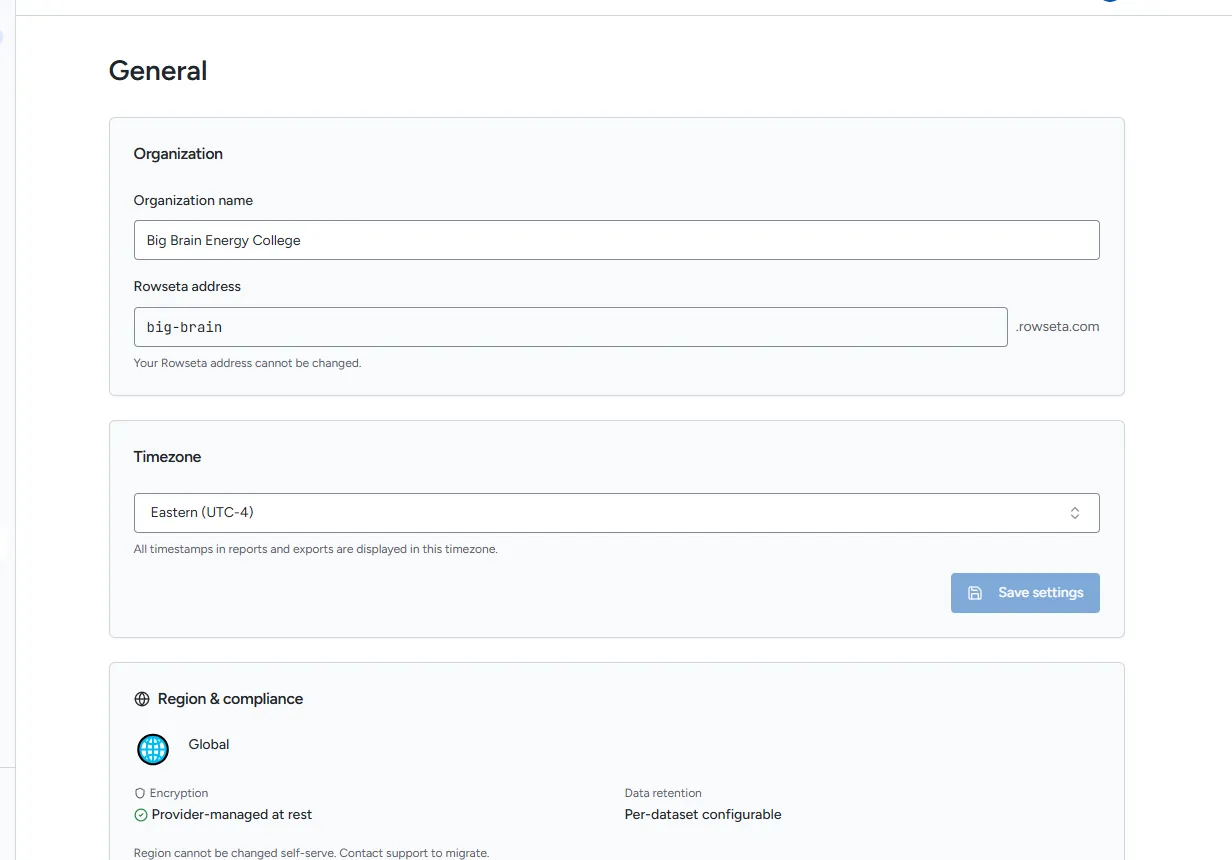Image resolution: width=1232 pixels, height=860 pixels.
Task: Click the Per-dataset configurable value
Action: (x=703, y=815)
